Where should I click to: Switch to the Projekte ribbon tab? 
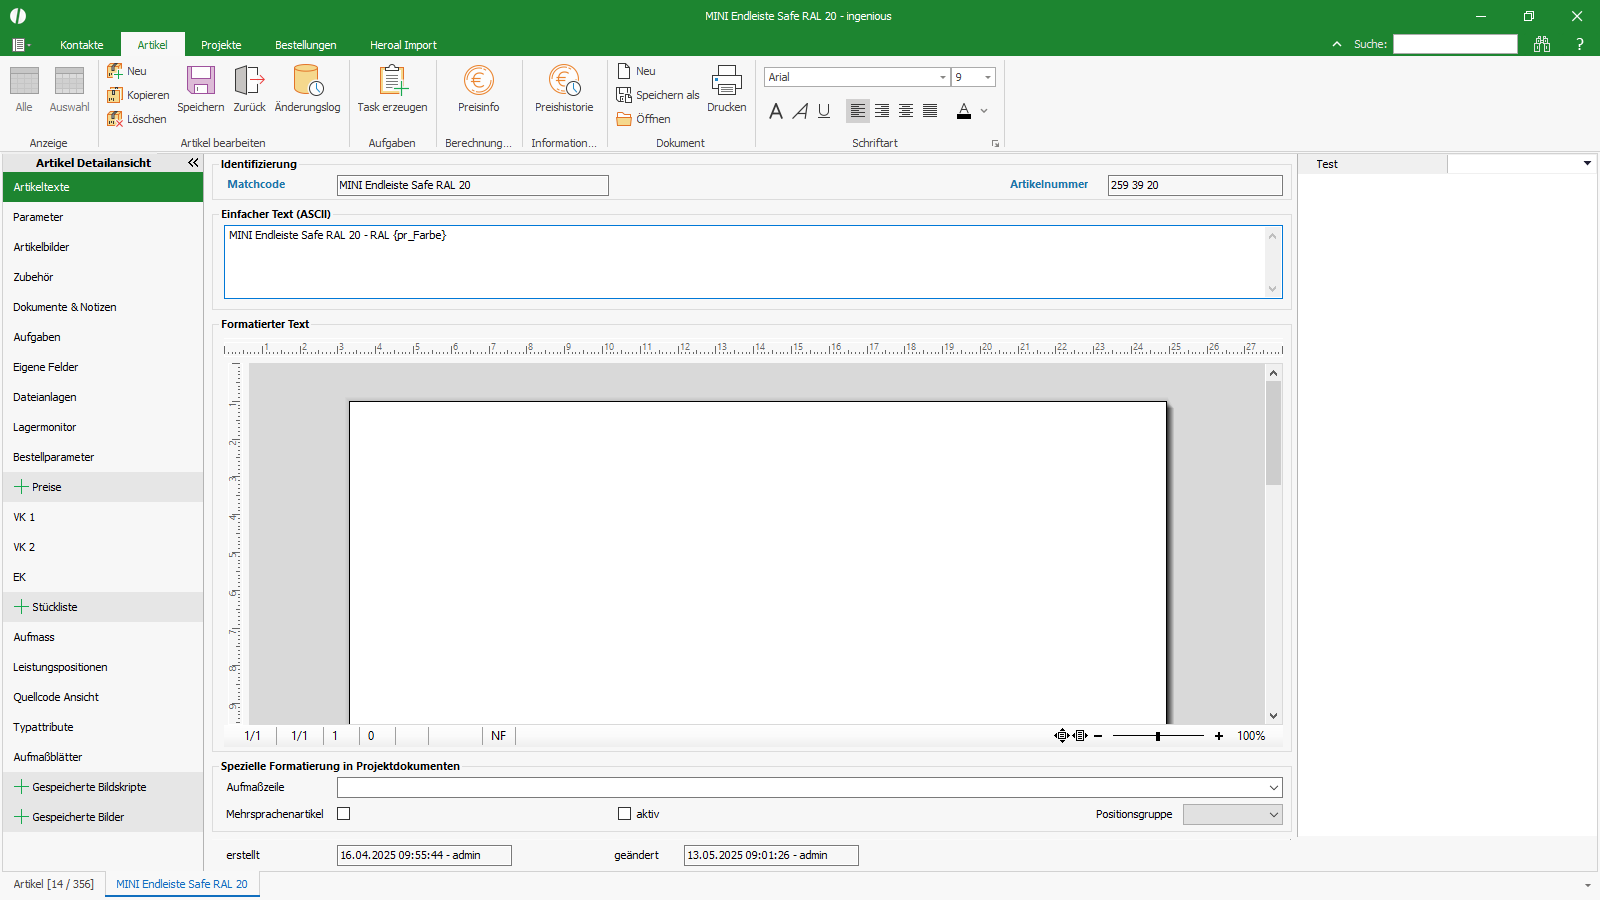coord(221,45)
